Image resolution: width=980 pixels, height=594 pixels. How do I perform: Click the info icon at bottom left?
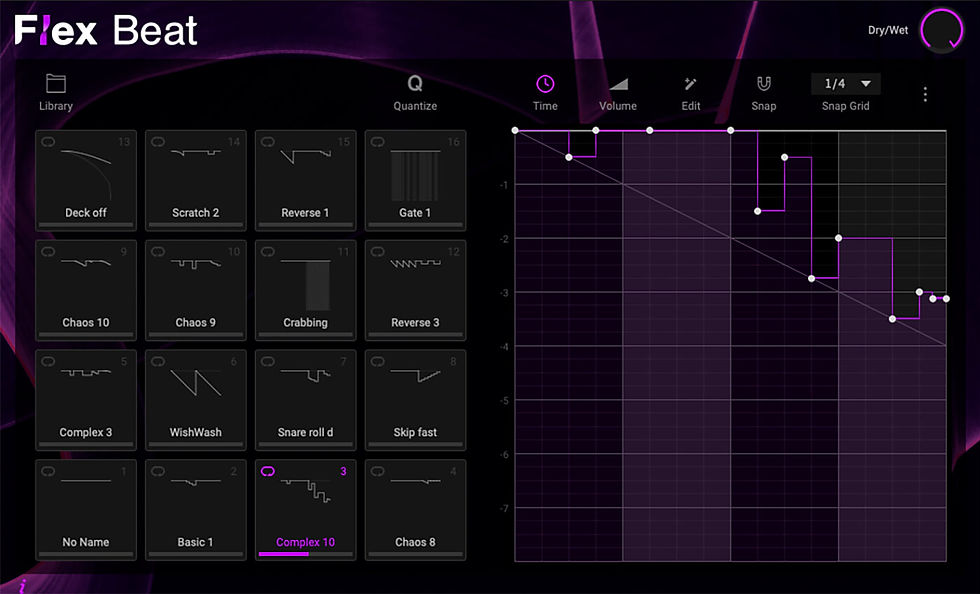[22, 586]
